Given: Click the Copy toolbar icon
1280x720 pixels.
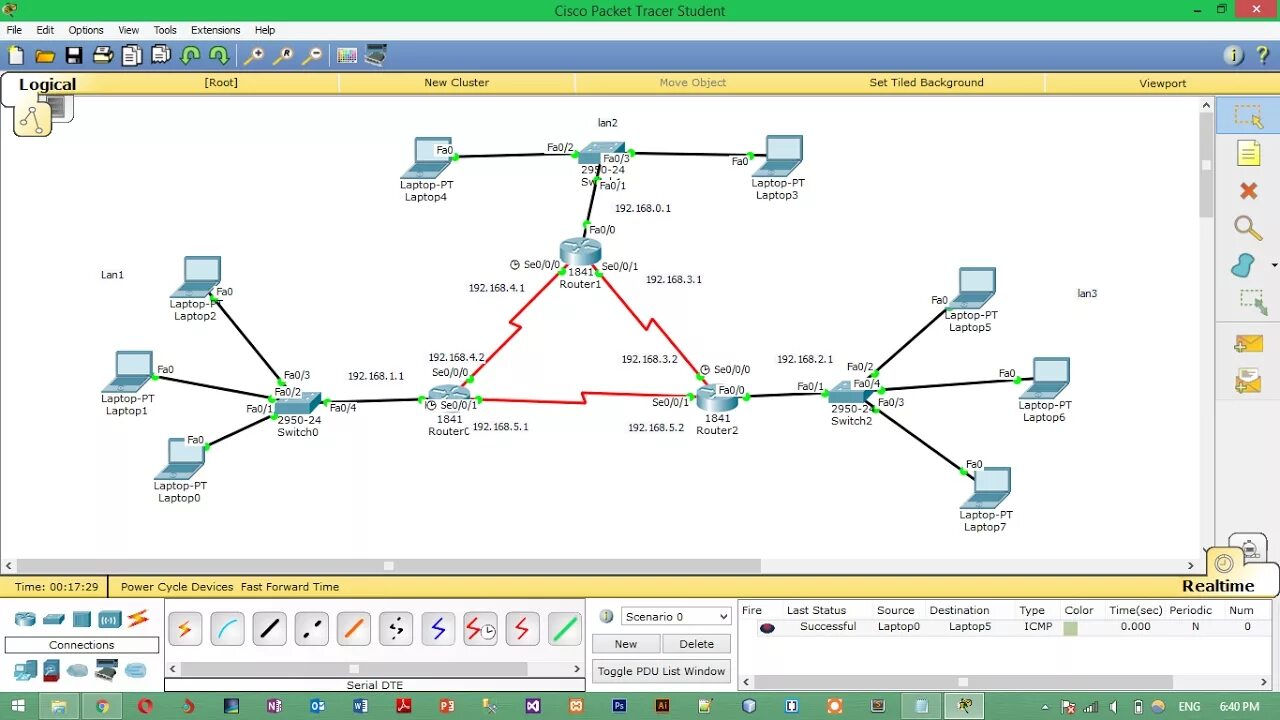Looking at the screenshot, I should tap(132, 56).
